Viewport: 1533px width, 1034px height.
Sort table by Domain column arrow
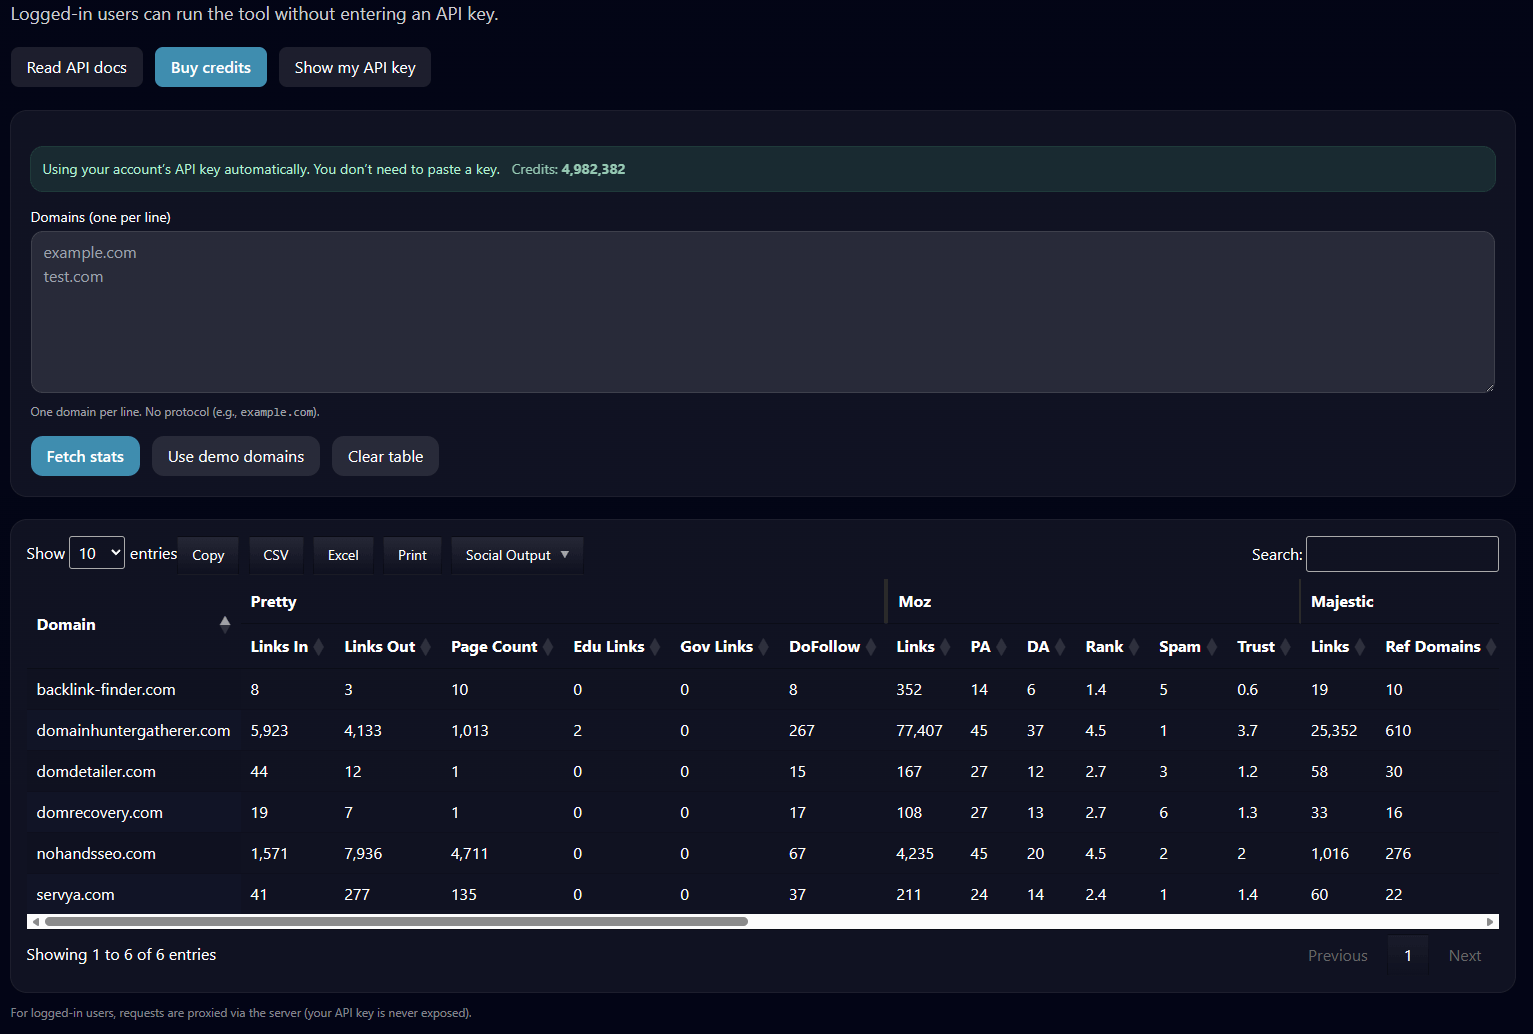pyautogui.click(x=225, y=624)
